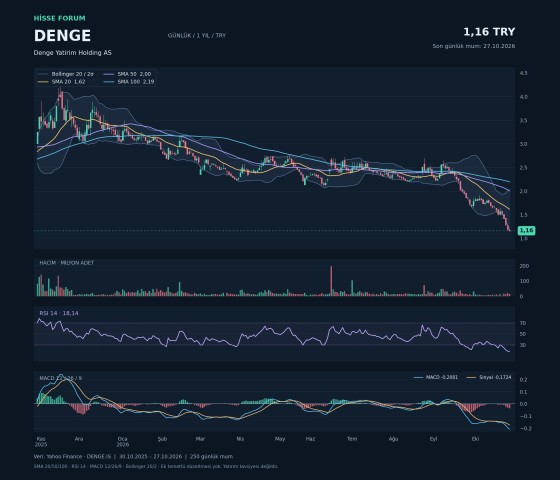Screen dimensions: 560x480
Task: Click the GÜNLÜK / 1 YIL / TRY subtitle
Action: coord(197,35)
